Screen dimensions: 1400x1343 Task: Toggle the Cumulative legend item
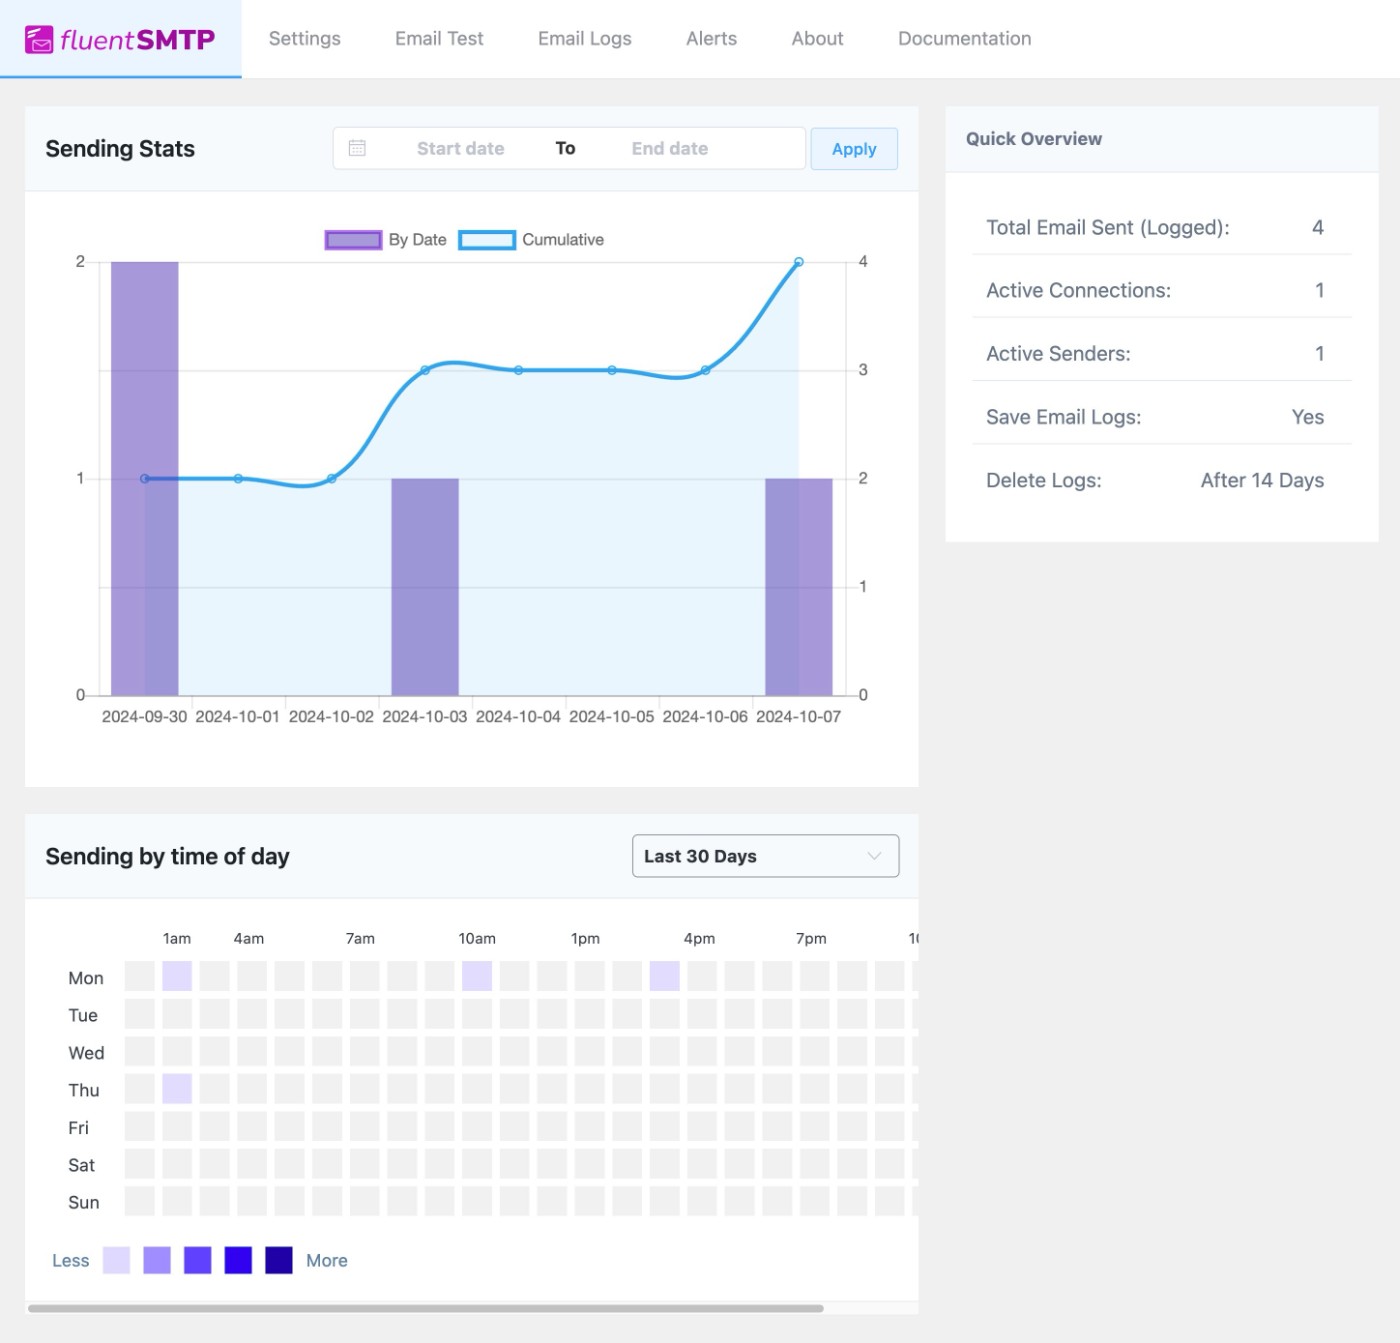coord(531,240)
